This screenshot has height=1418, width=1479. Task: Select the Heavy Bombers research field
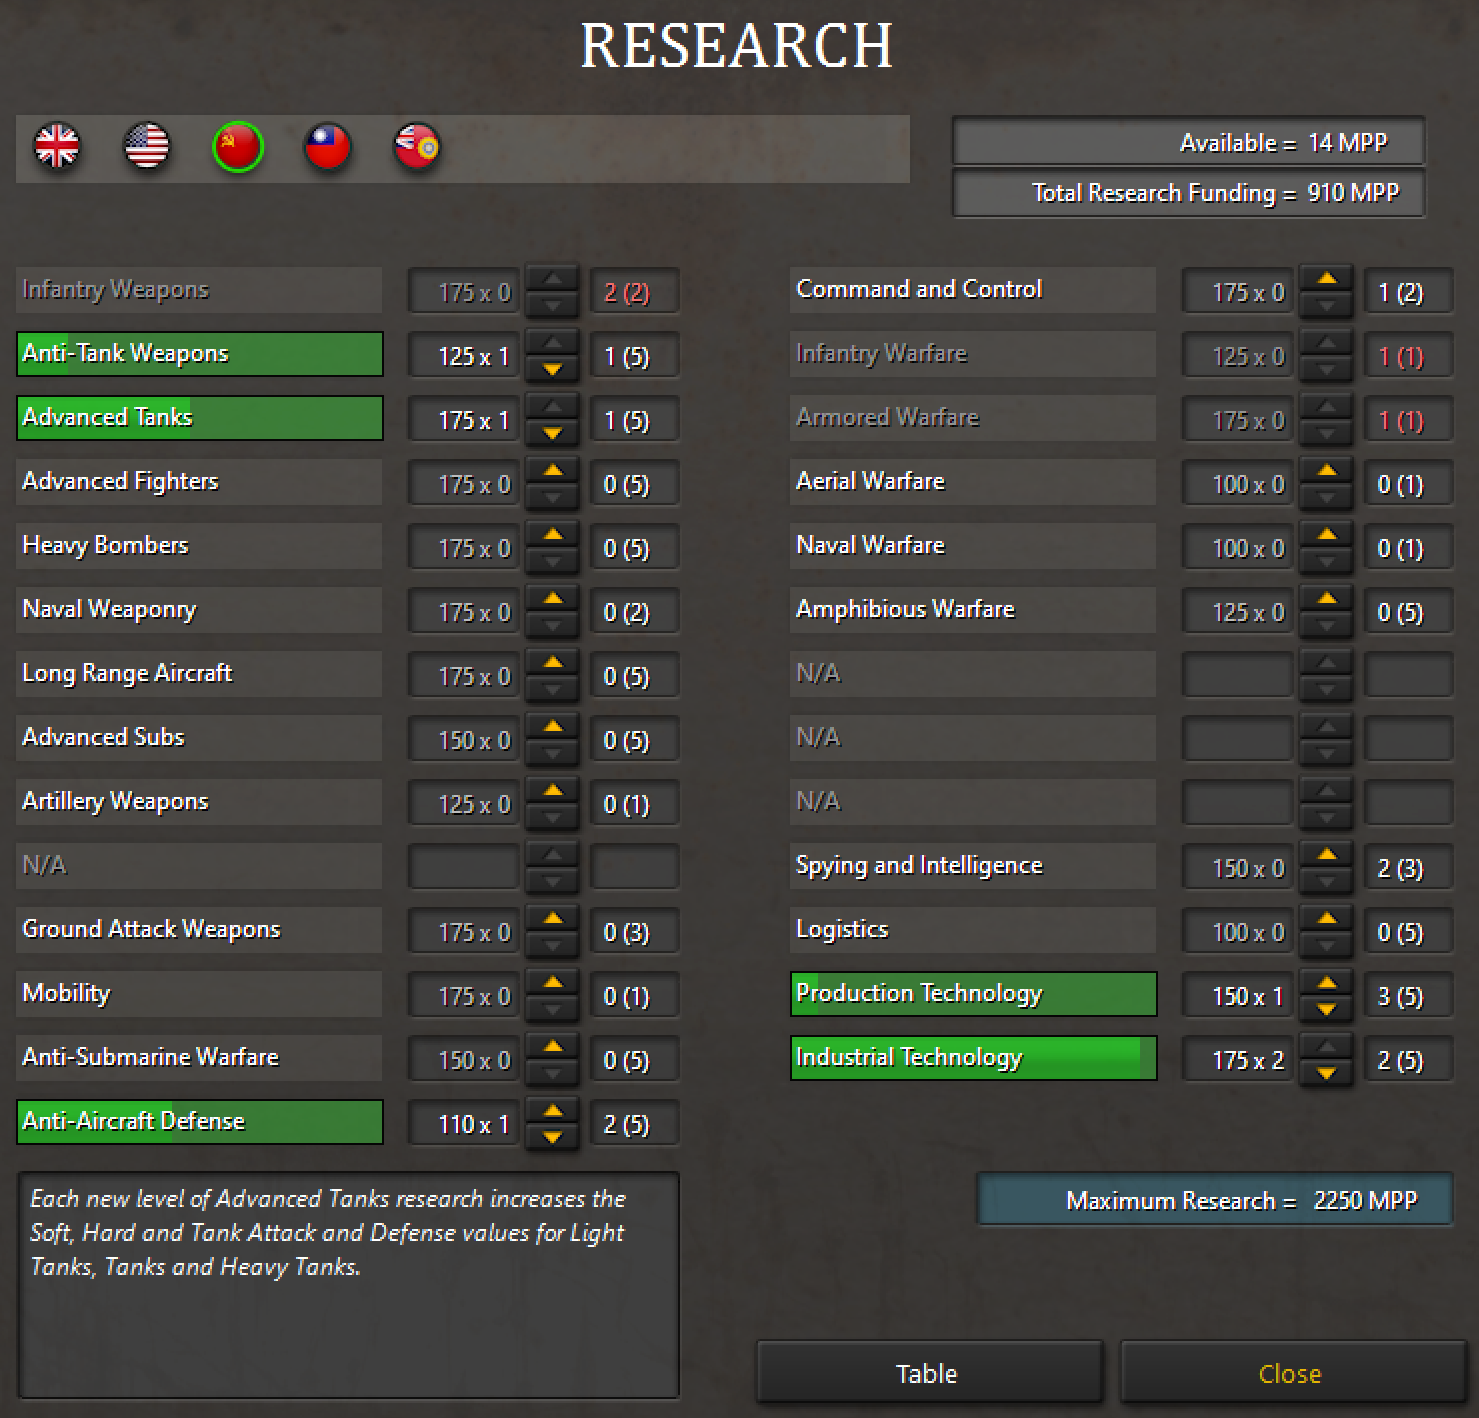click(x=200, y=546)
